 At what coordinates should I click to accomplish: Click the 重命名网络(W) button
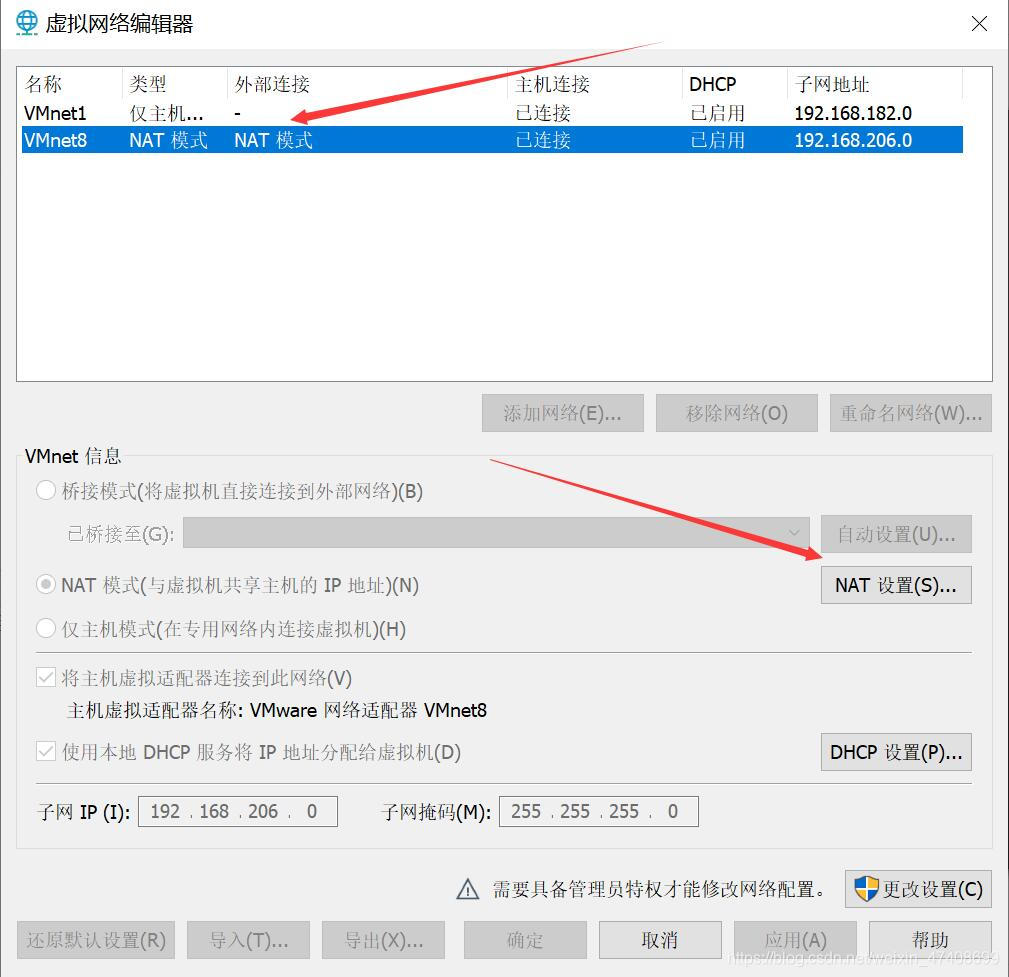click(910, 413)
